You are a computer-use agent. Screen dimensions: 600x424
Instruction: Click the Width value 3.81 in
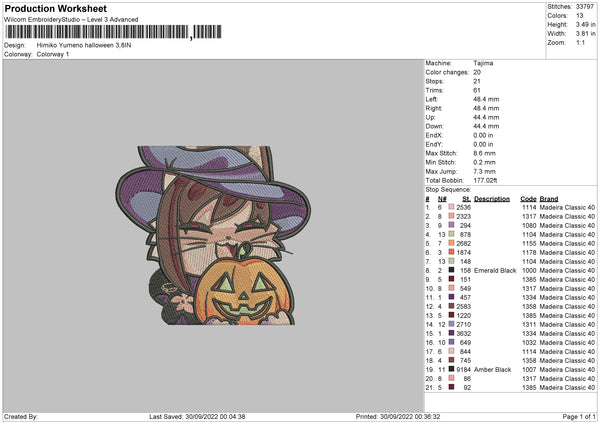click(585, 34)
